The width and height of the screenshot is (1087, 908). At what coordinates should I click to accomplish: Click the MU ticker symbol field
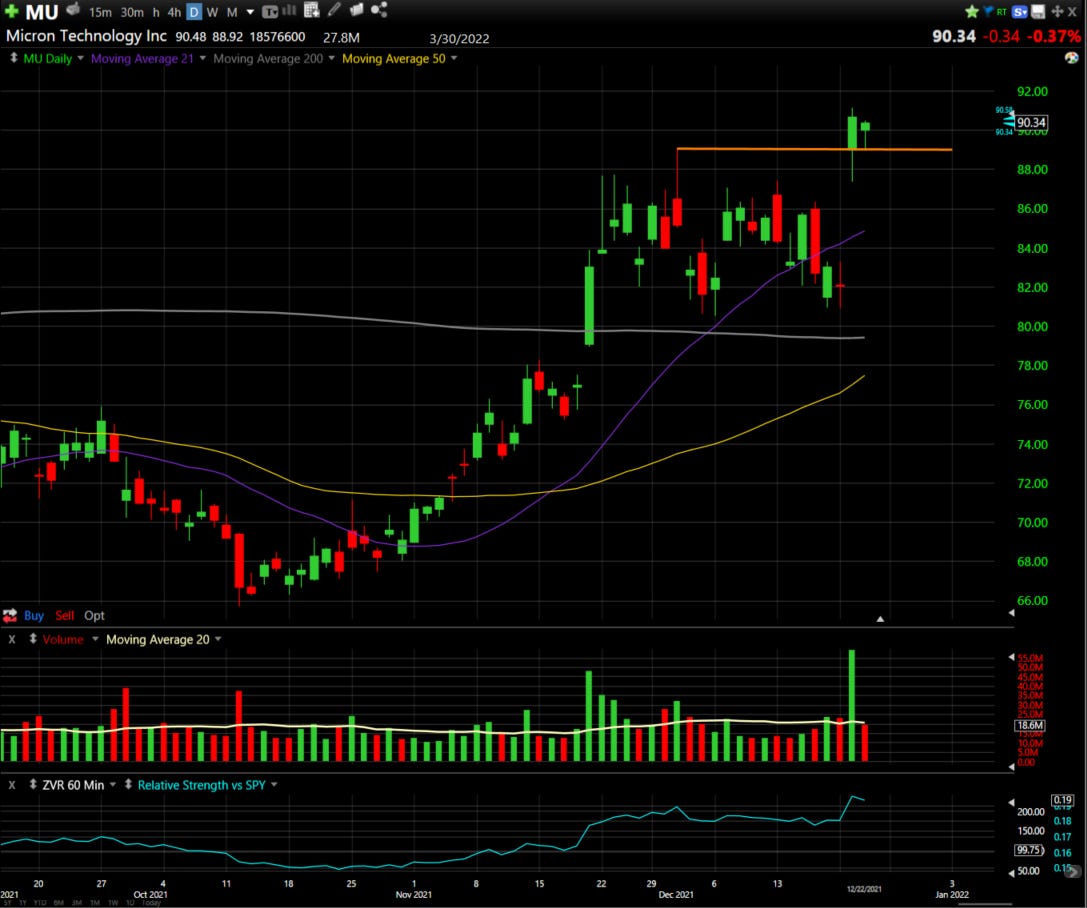coord(42,12)
